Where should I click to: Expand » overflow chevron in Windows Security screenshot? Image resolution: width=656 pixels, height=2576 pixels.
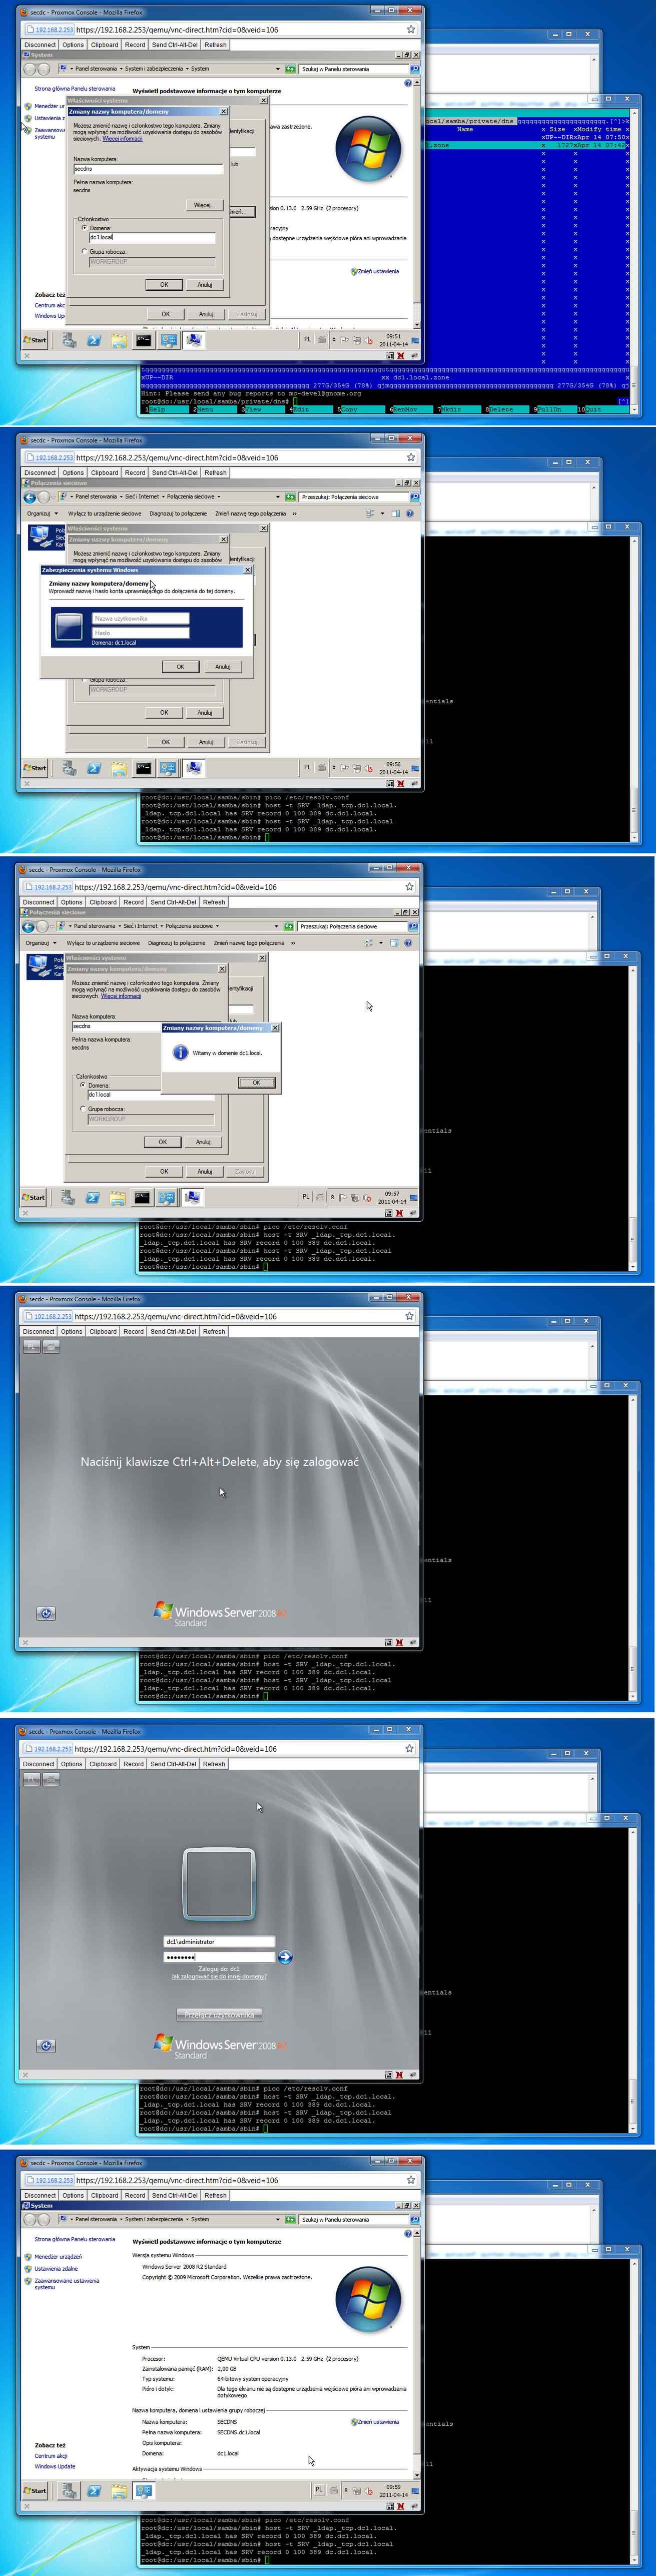pyautogui.click(x=293, y=513)
